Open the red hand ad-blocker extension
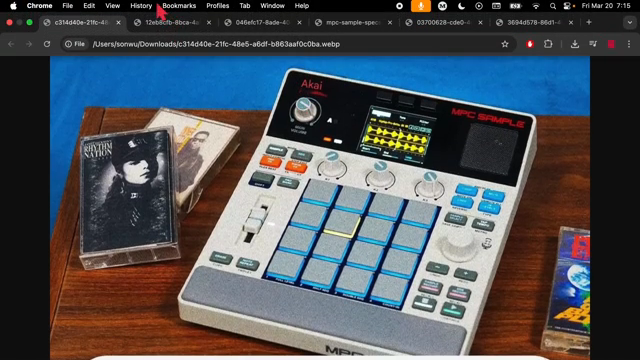The height and width of the screenshot is (360, 640). tap(530, 44)
